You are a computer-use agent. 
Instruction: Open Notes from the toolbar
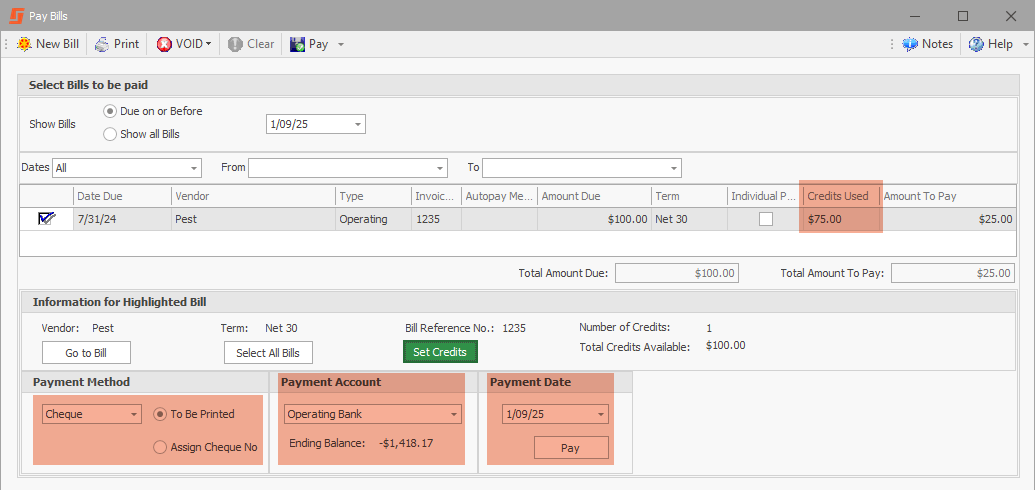(x=910, y=44)
